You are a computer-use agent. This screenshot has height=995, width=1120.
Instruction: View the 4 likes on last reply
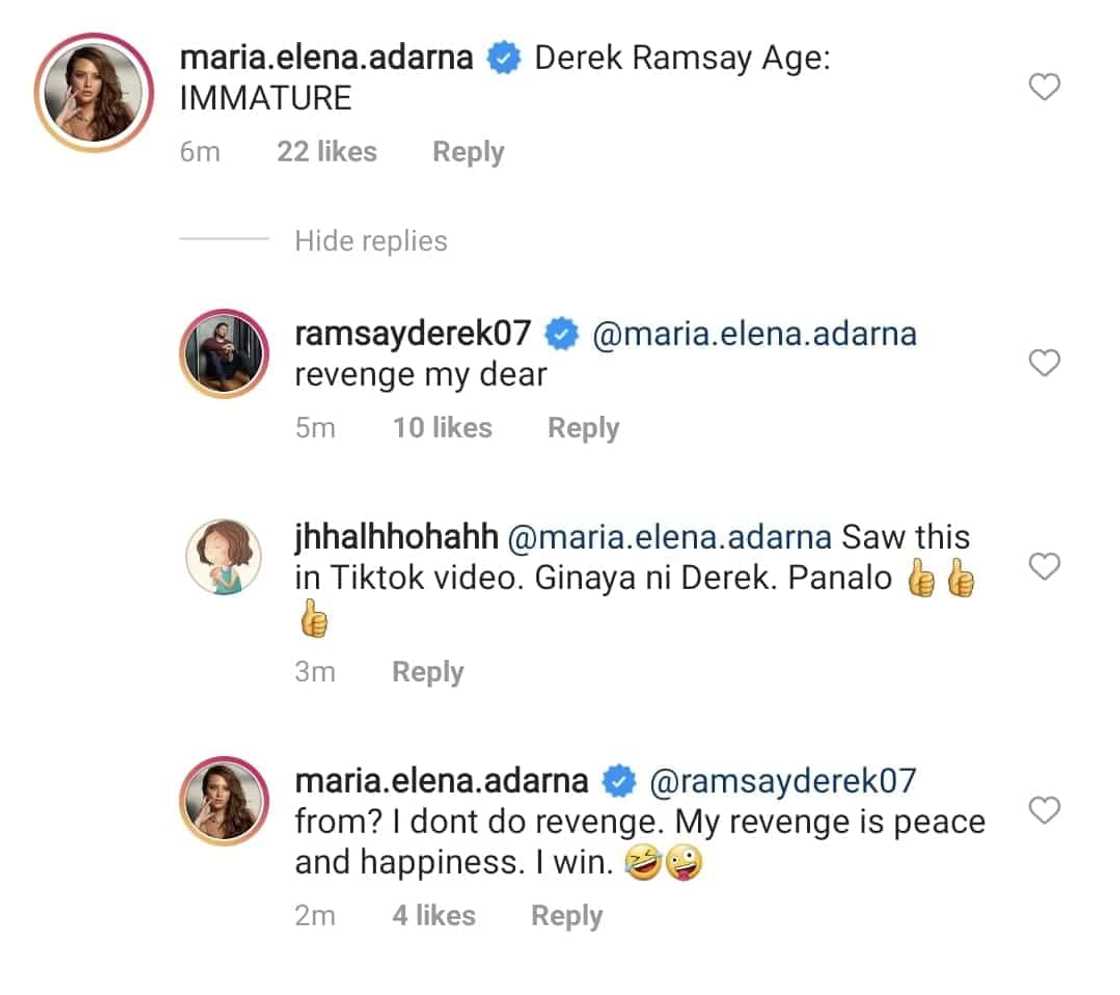coord(433,916)
